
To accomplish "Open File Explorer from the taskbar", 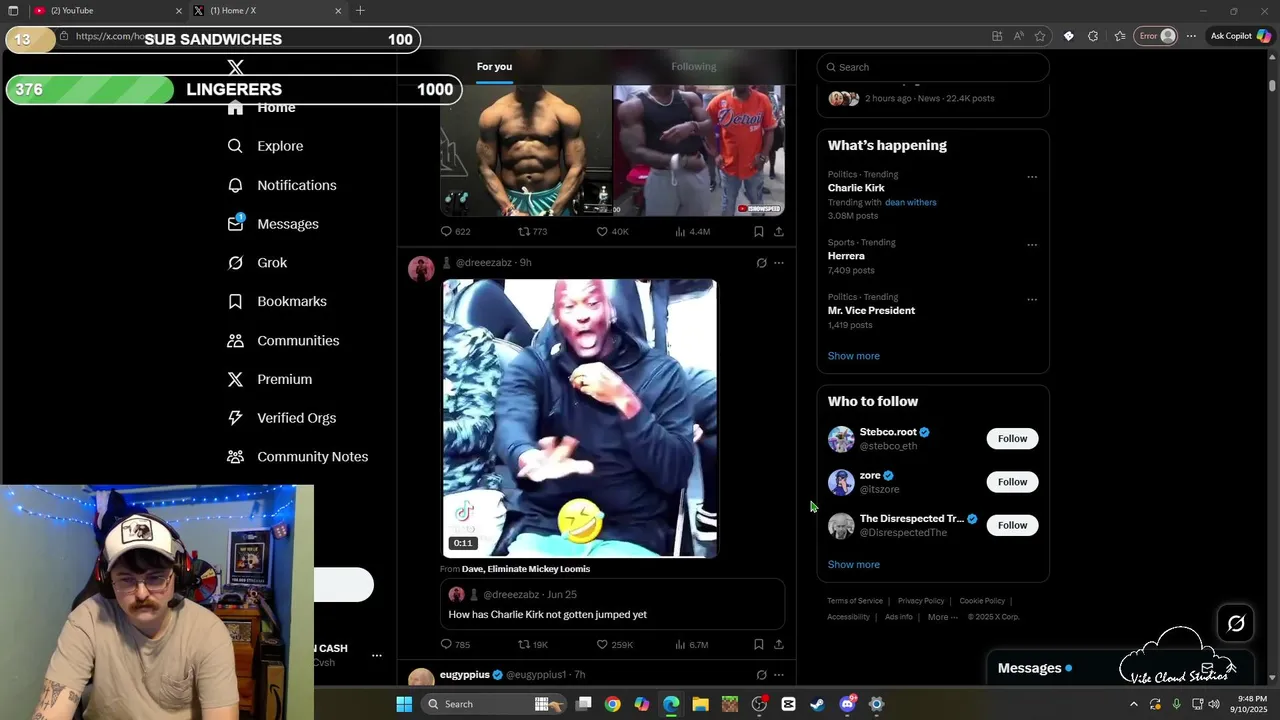I will click(700, 704).
